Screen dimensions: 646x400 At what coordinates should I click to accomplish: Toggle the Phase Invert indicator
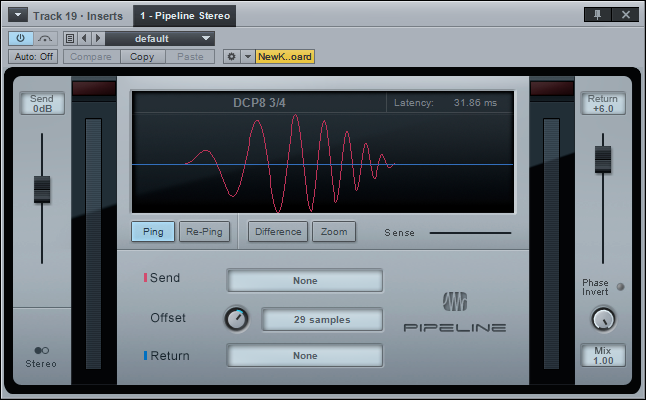[620, 287]
